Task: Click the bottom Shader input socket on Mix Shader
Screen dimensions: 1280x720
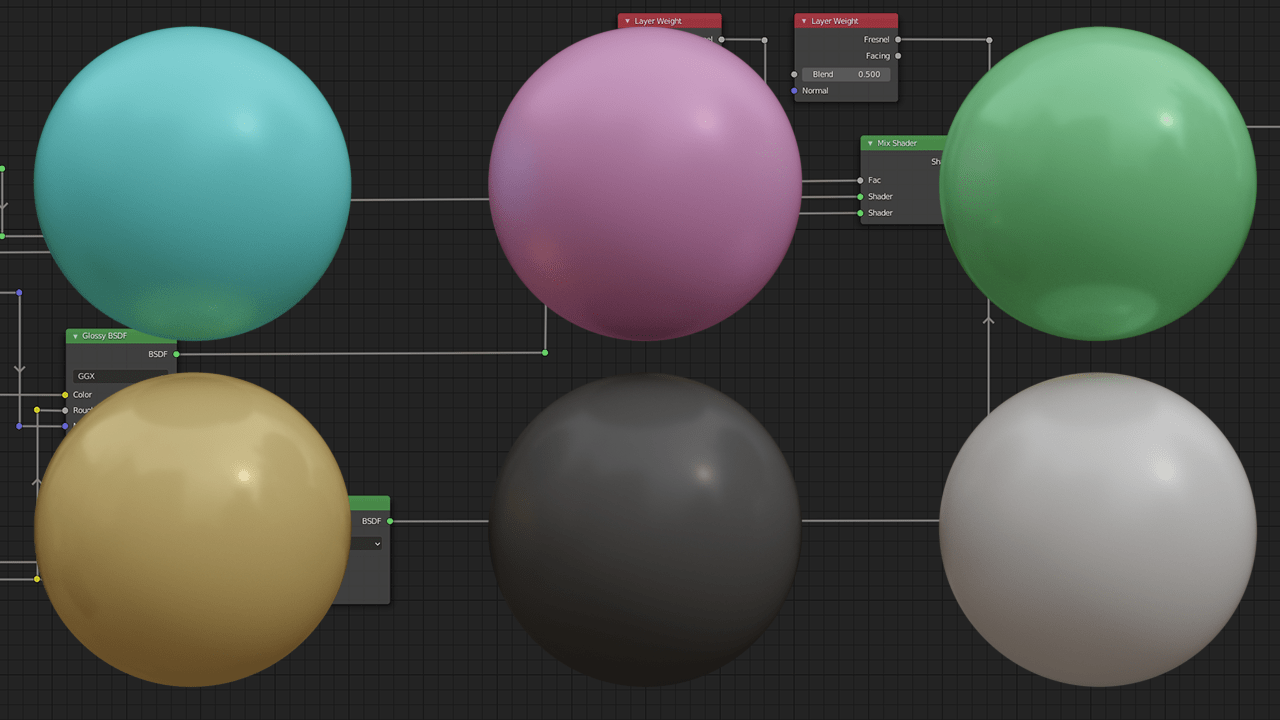Action: pyautogui.click(x=859, y=213)
